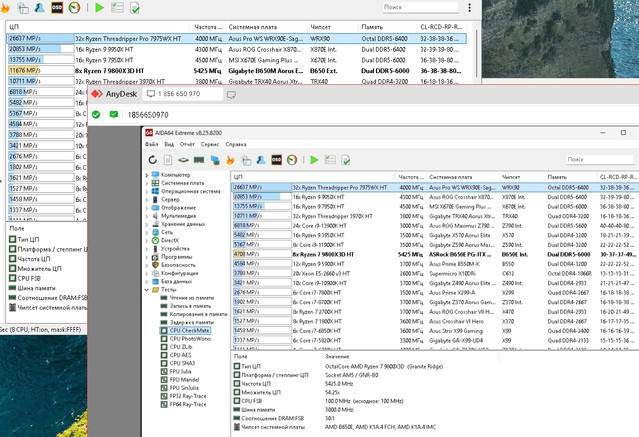Open the Файл menu in AIDA64
The image size is (639, 437).
click(152, 144)
